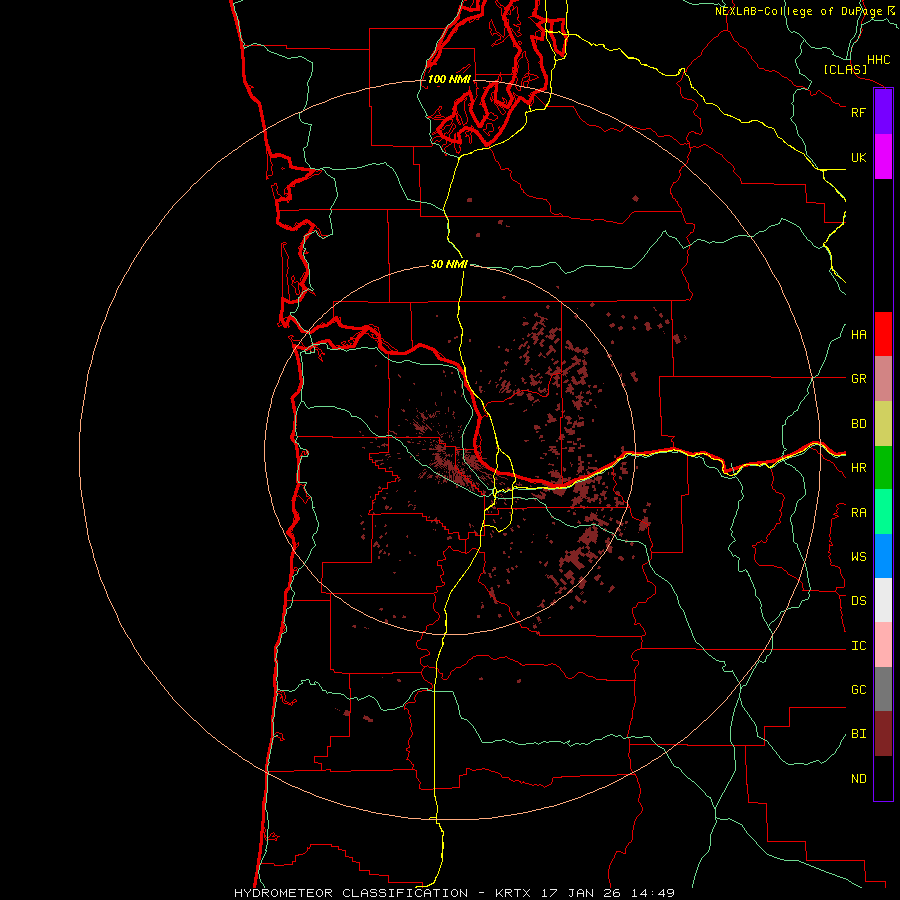Click the white DS legend swatch
900x900 pixels.
pyautogui.click(x=883, y=600)
